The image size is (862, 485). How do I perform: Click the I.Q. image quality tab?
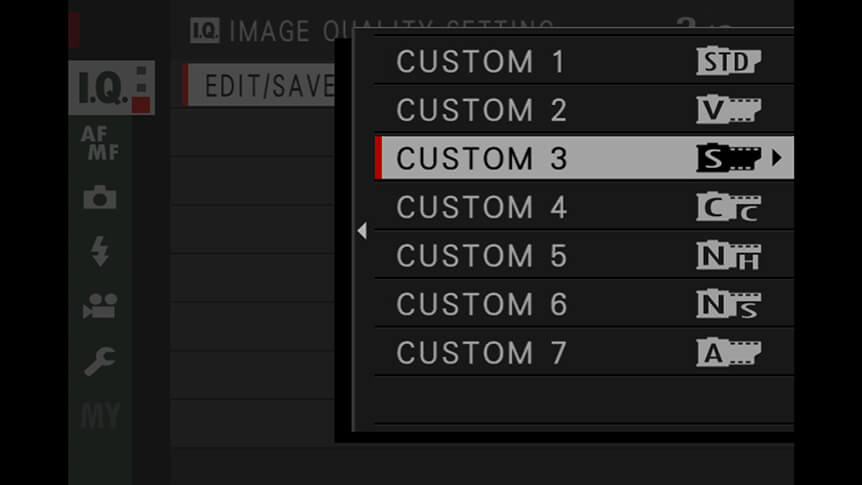[112, 88]
